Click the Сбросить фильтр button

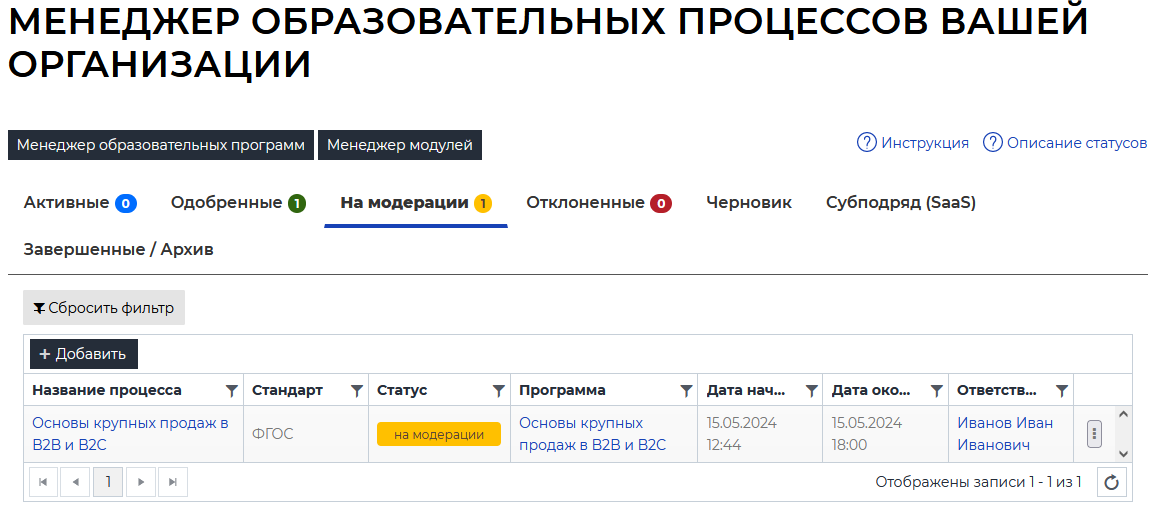coord(104,308)
